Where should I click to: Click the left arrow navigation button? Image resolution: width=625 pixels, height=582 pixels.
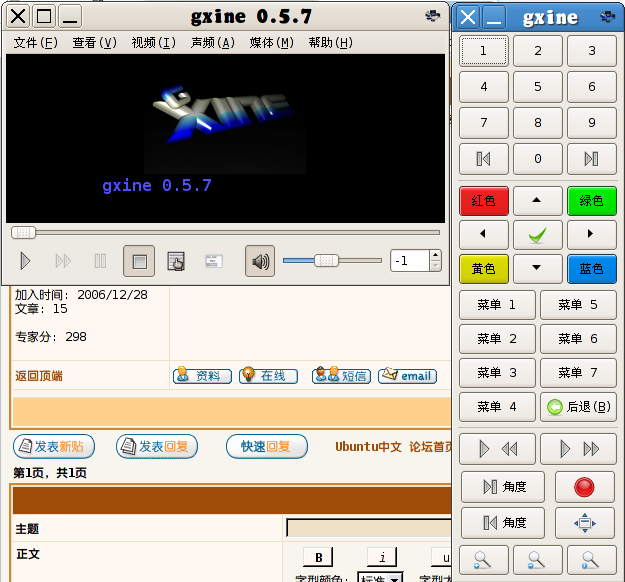point(484,234)
